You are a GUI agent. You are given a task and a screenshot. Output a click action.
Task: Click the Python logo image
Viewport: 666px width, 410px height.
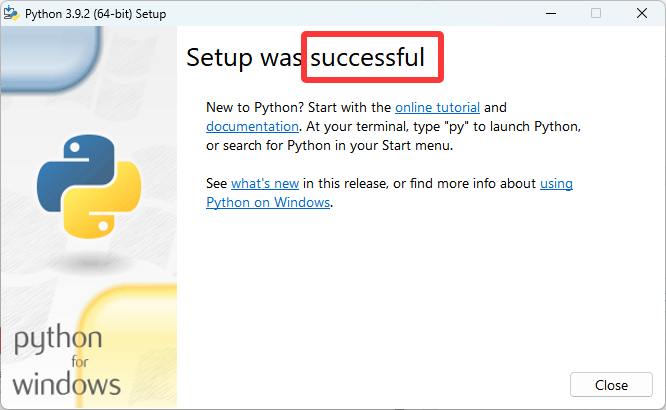tap(89, 186)
